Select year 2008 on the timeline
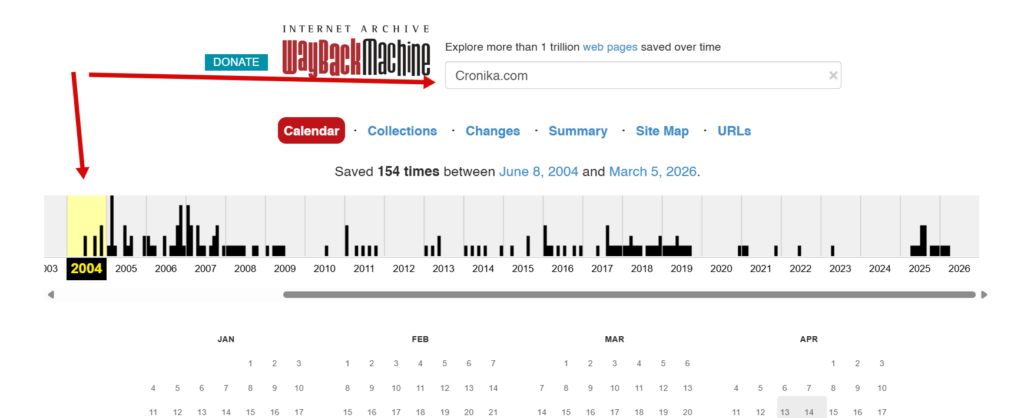The height and width of the screenshot is (418, 1024). coord(245,268)
